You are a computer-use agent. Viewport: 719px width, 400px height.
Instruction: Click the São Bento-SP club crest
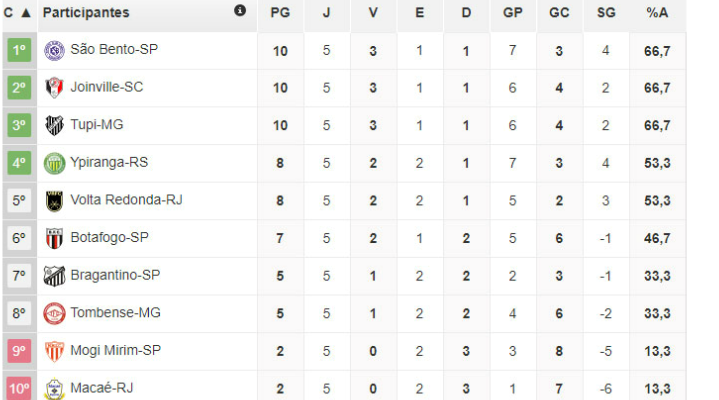tap(54, 50)
